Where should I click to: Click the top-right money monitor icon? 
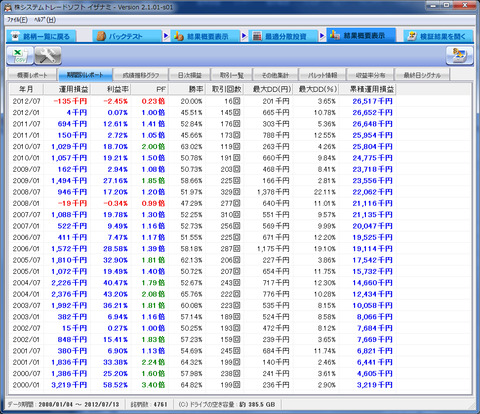[x=459, y=55]
